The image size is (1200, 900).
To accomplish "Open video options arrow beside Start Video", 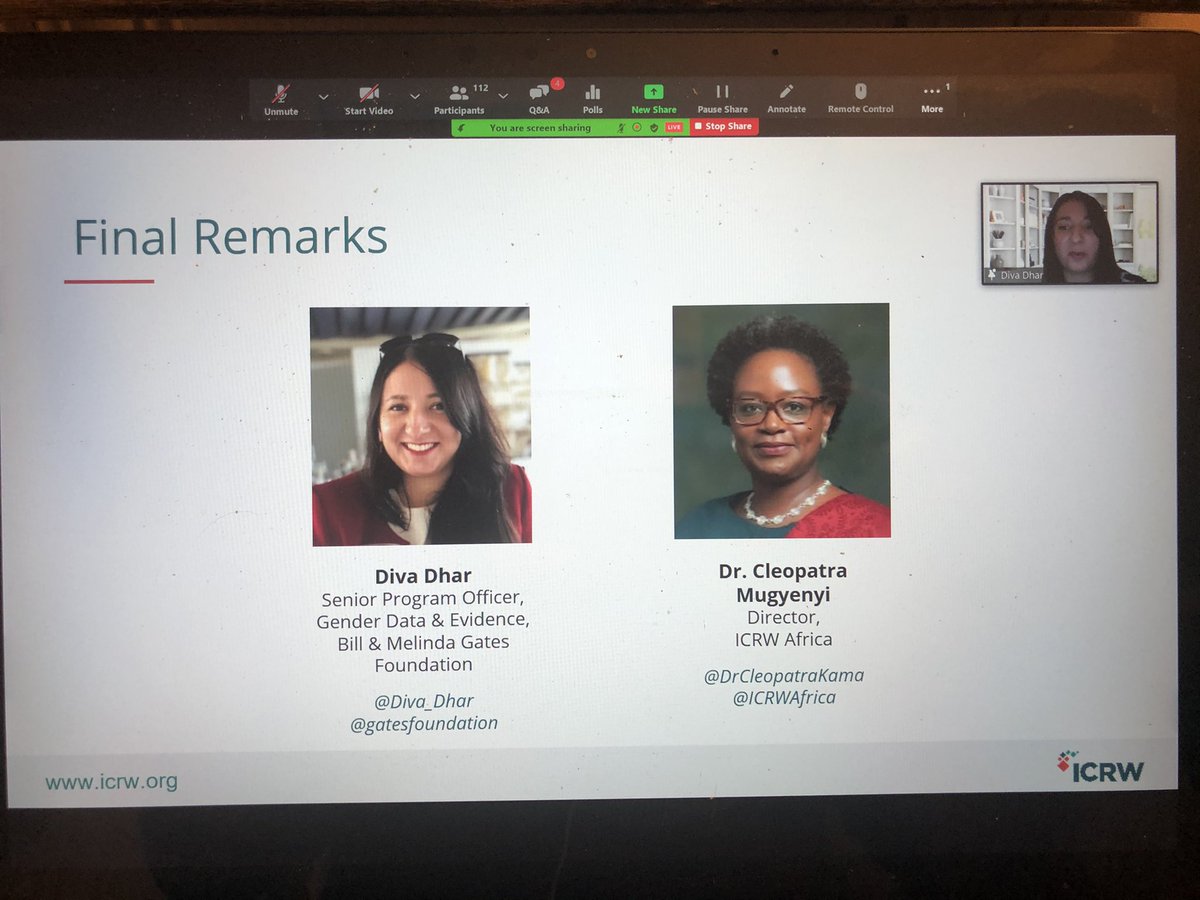I will click(416, 97).
